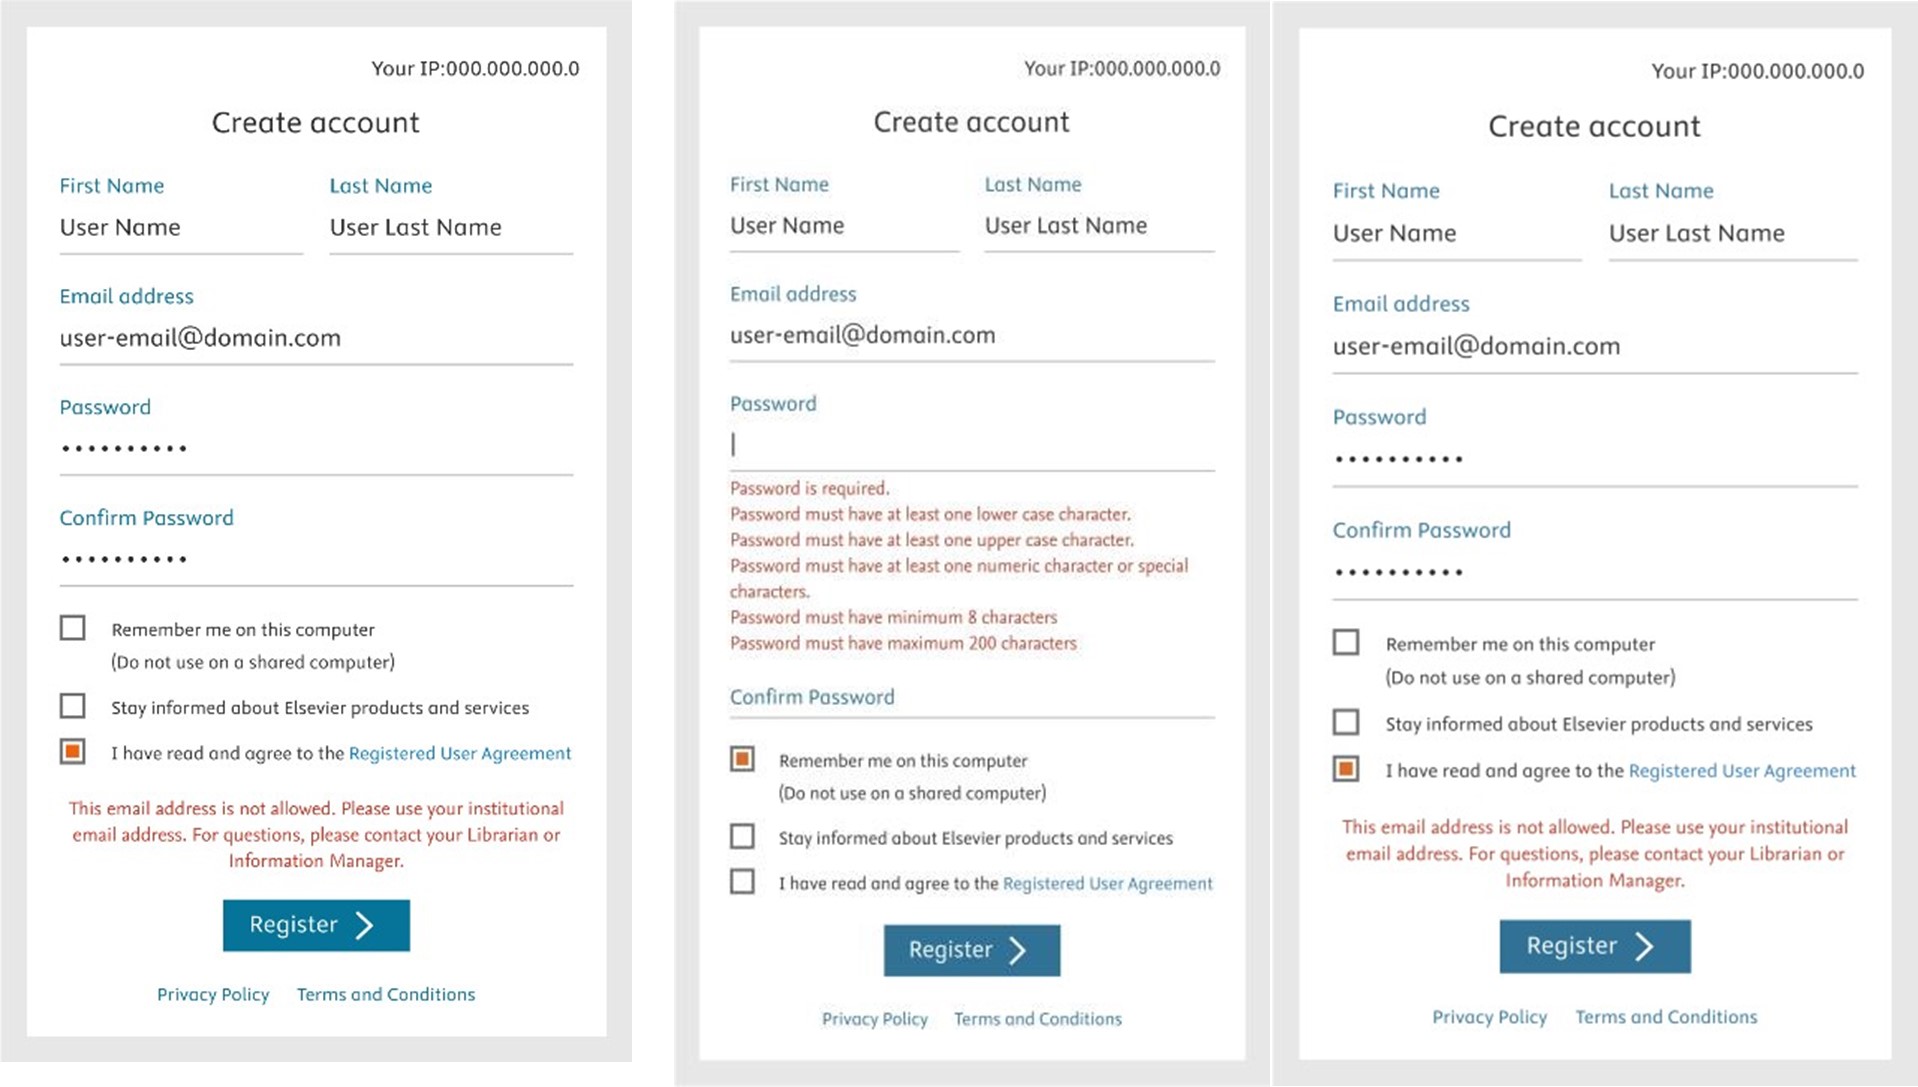Image resolution: width=1918 pixels, height=1087 pixels.
Task: Open Registered User Agreement link in rightmost form
Action: [x=1741, y=771]
